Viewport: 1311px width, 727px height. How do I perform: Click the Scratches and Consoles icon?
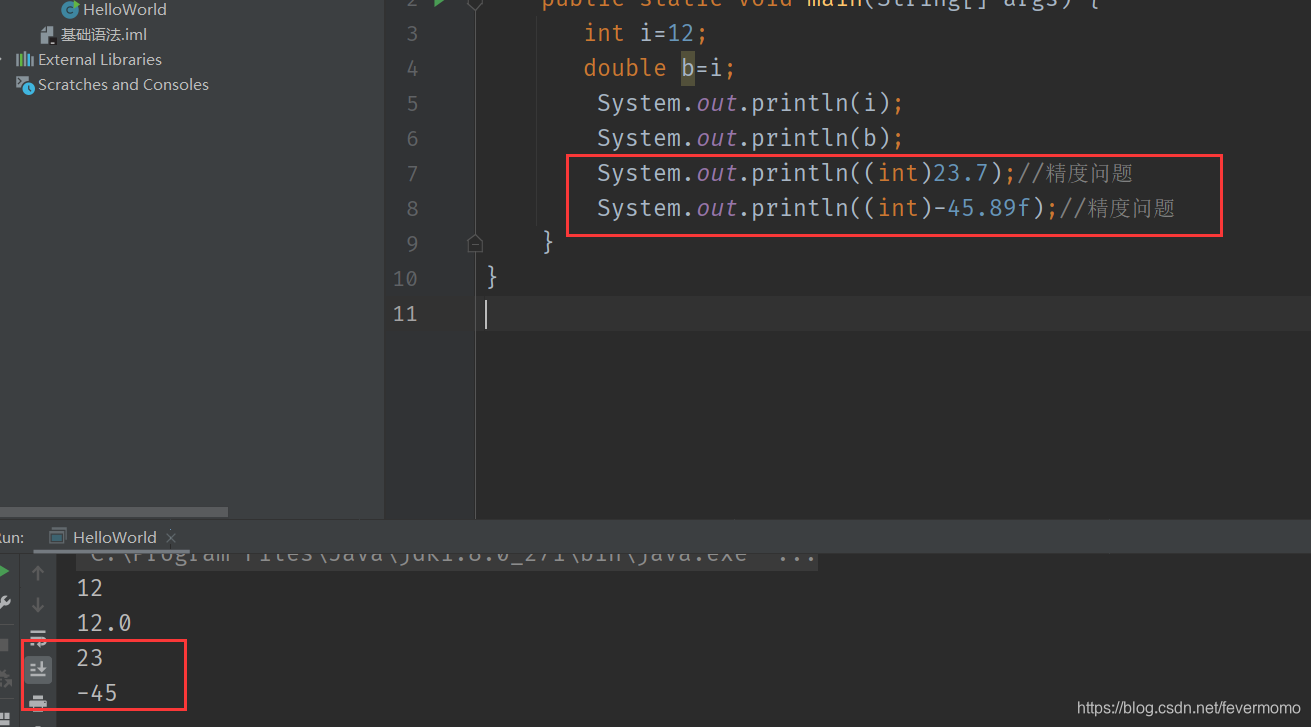(x=25, y=85)
